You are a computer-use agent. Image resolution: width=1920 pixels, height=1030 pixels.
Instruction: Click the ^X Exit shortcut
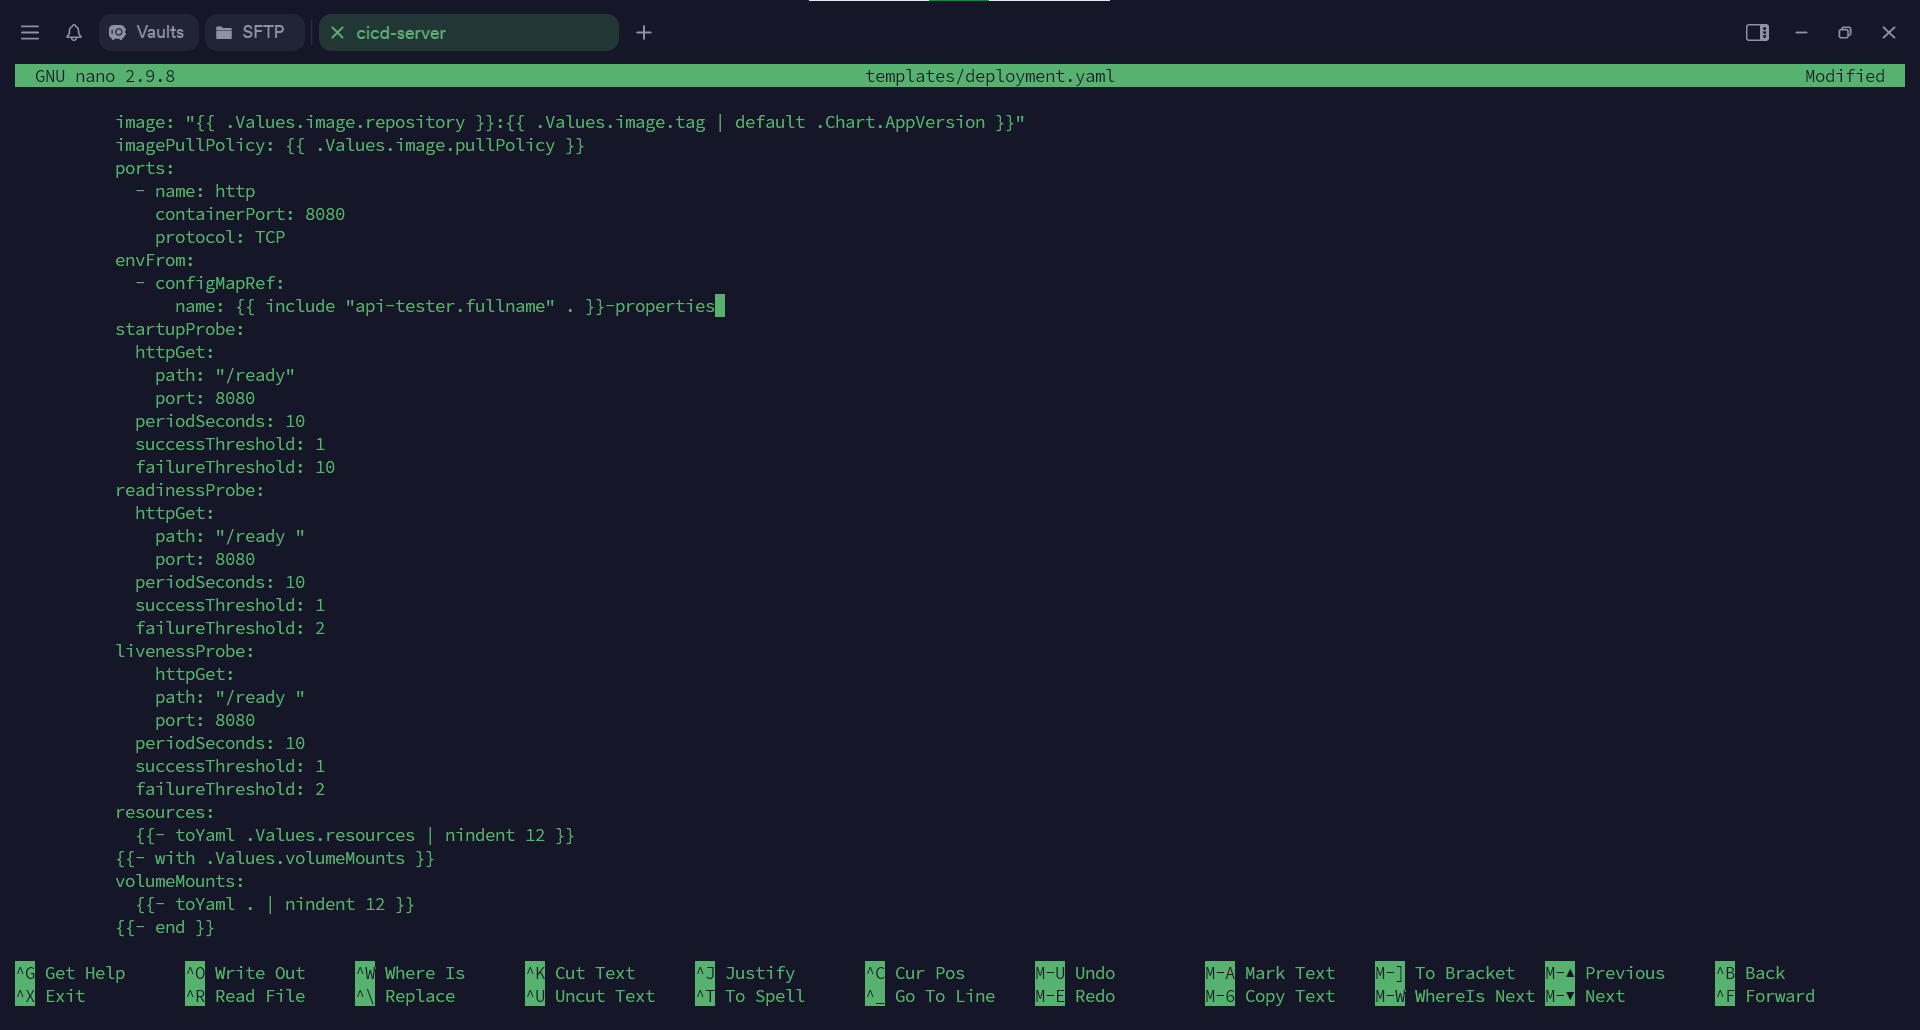(x=50, y=996)
